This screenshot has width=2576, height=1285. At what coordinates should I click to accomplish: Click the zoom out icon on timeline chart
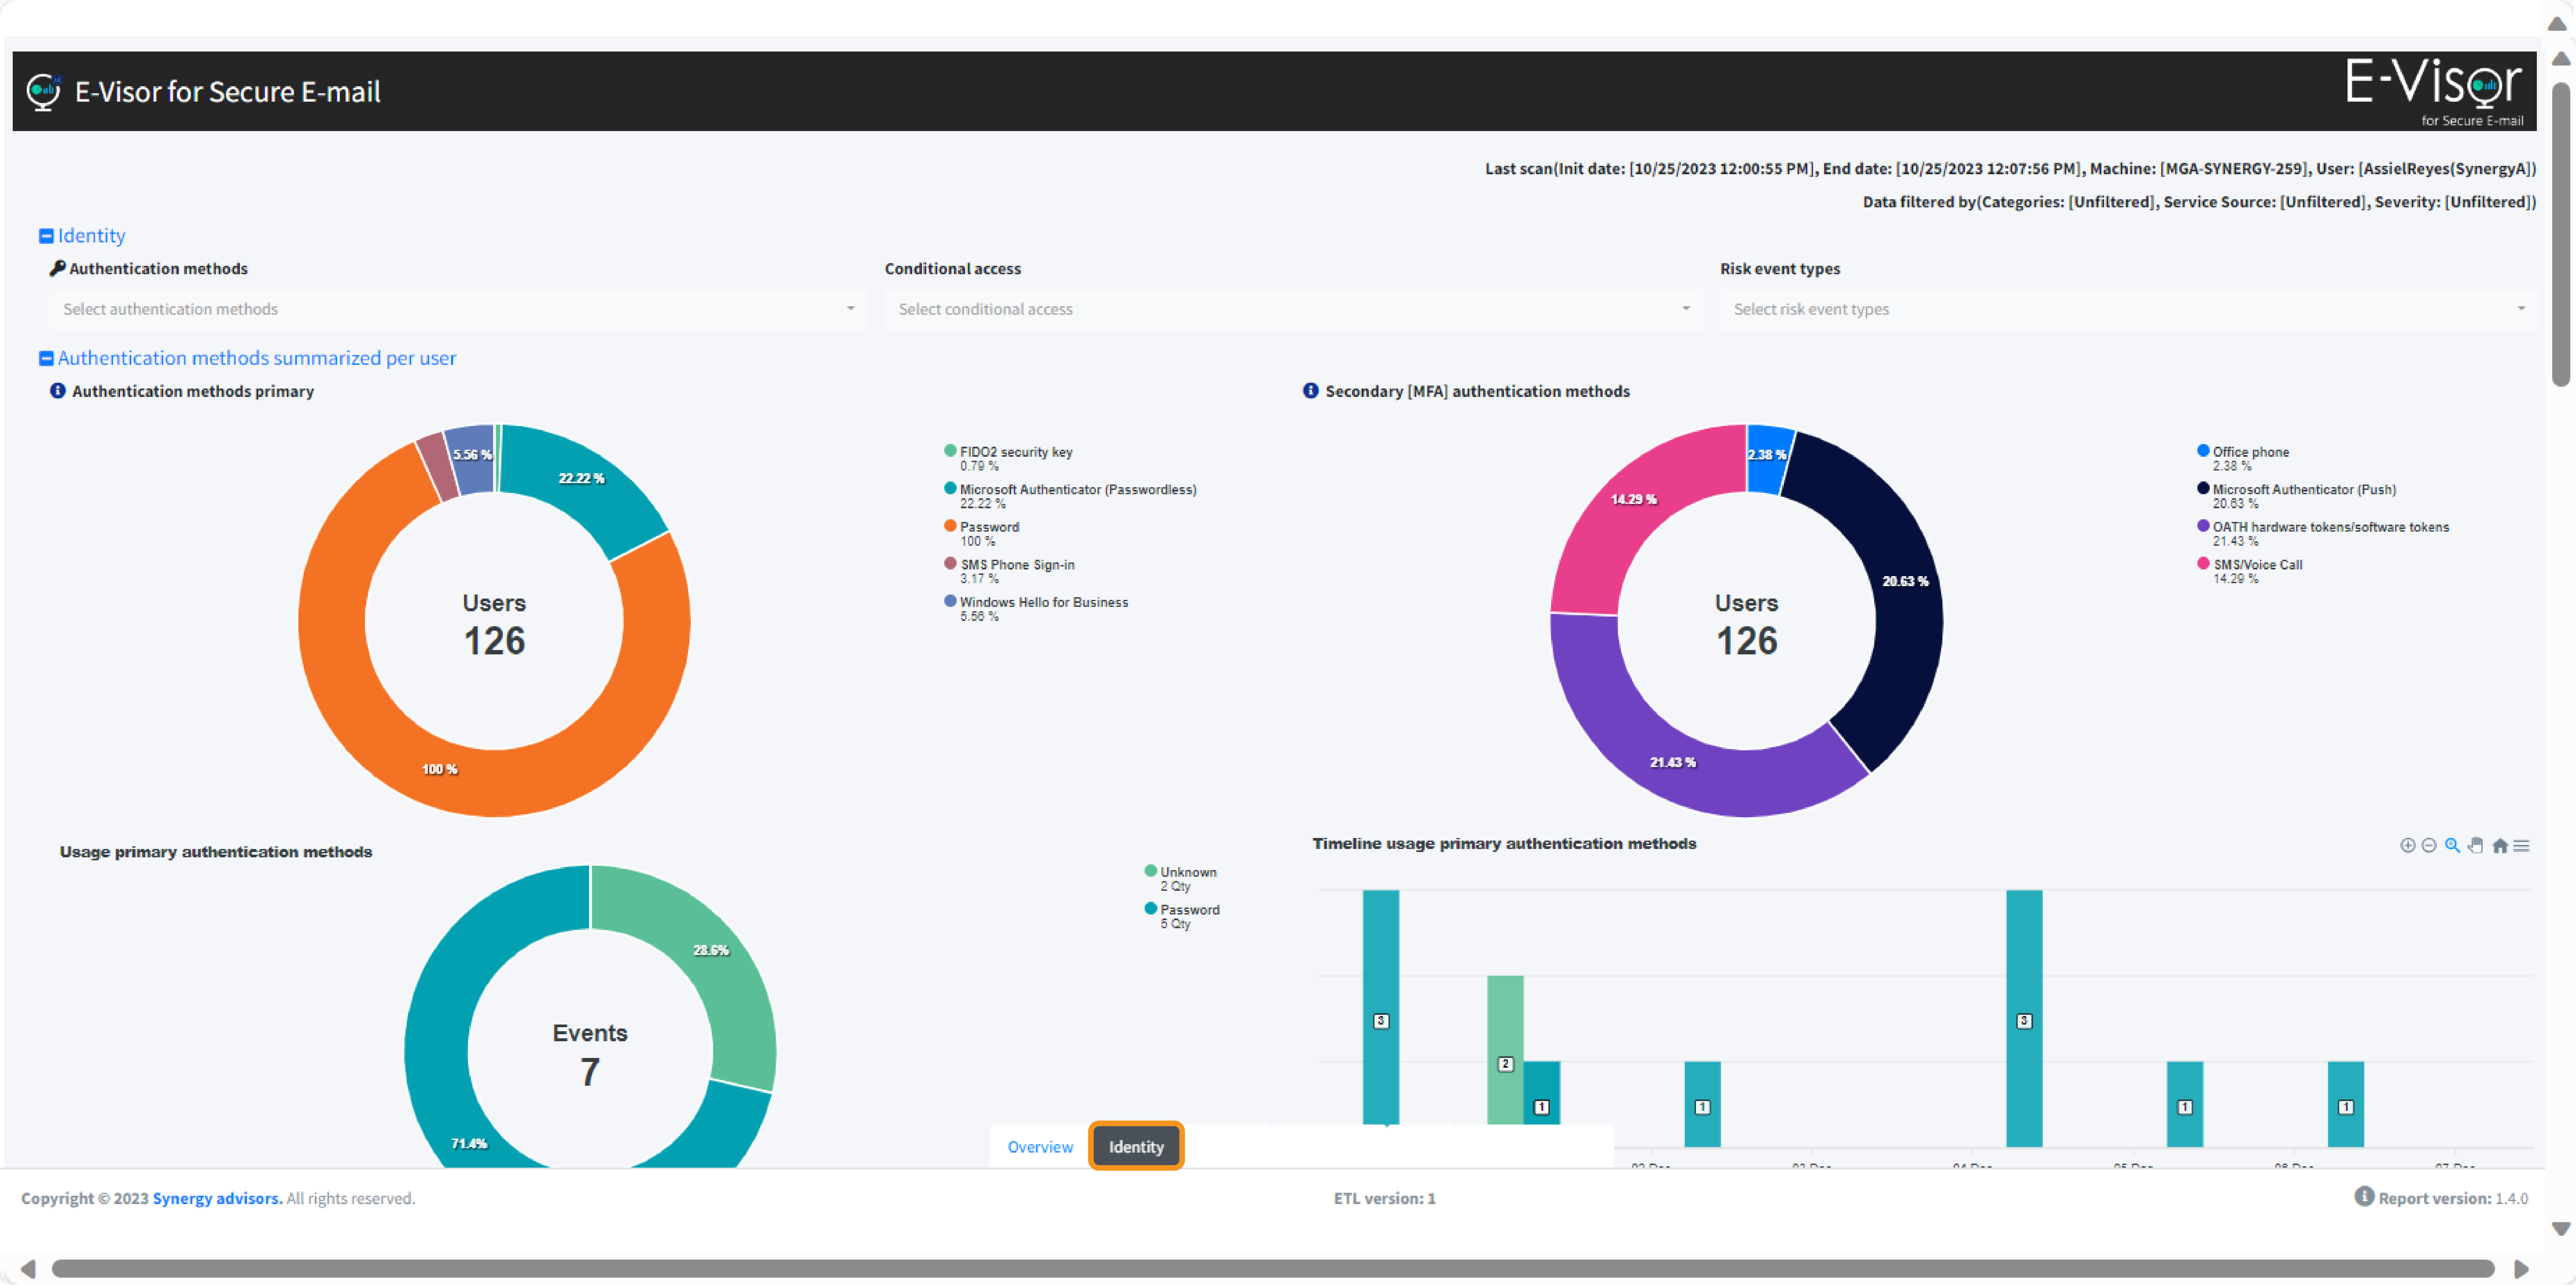pos(2429,846)
